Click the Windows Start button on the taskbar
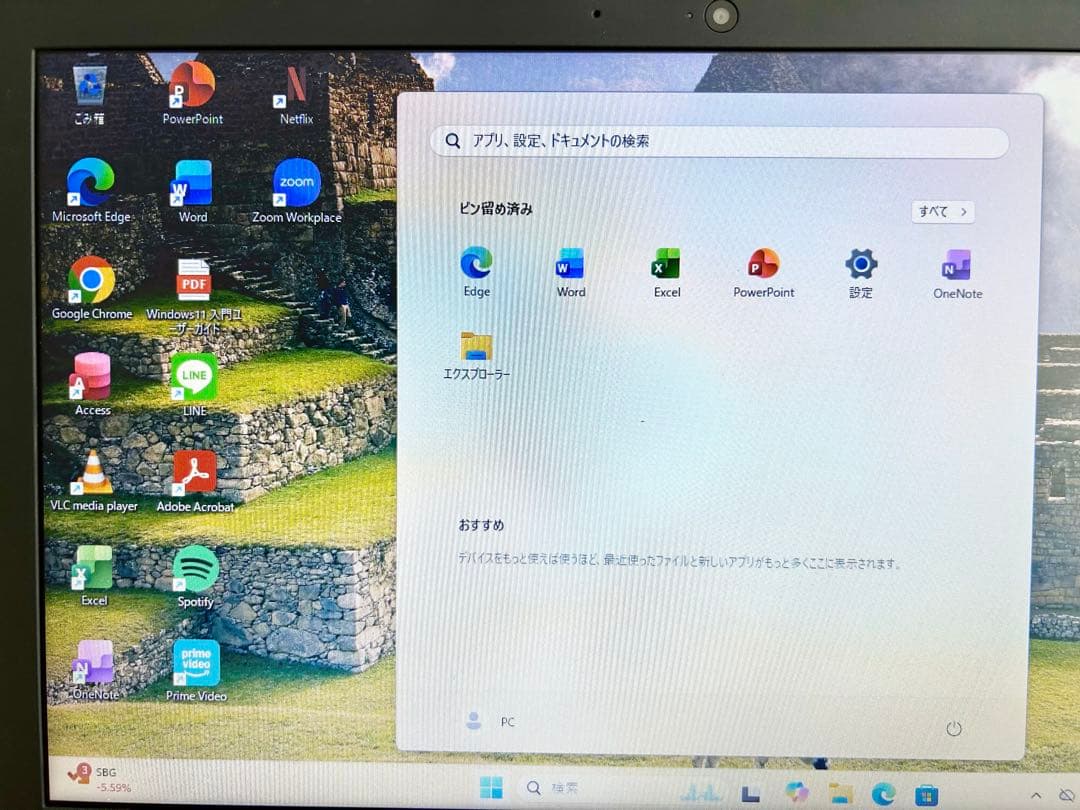This screenshot has width=1080, height=810. [x=490, y=788]
